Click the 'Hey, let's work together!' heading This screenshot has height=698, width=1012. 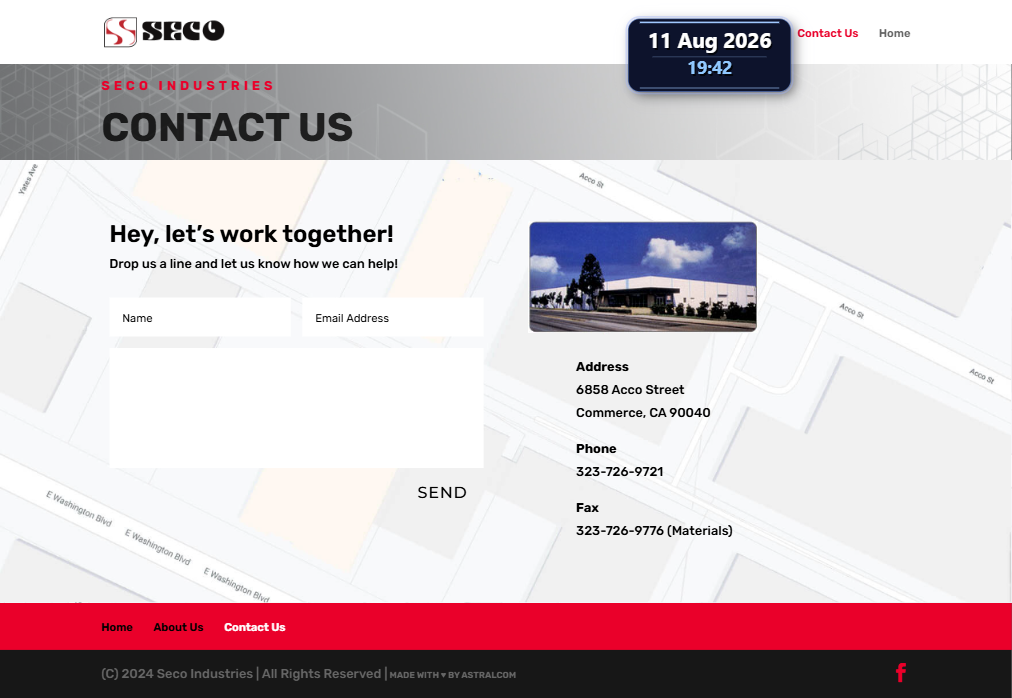(x=251, y=234)
